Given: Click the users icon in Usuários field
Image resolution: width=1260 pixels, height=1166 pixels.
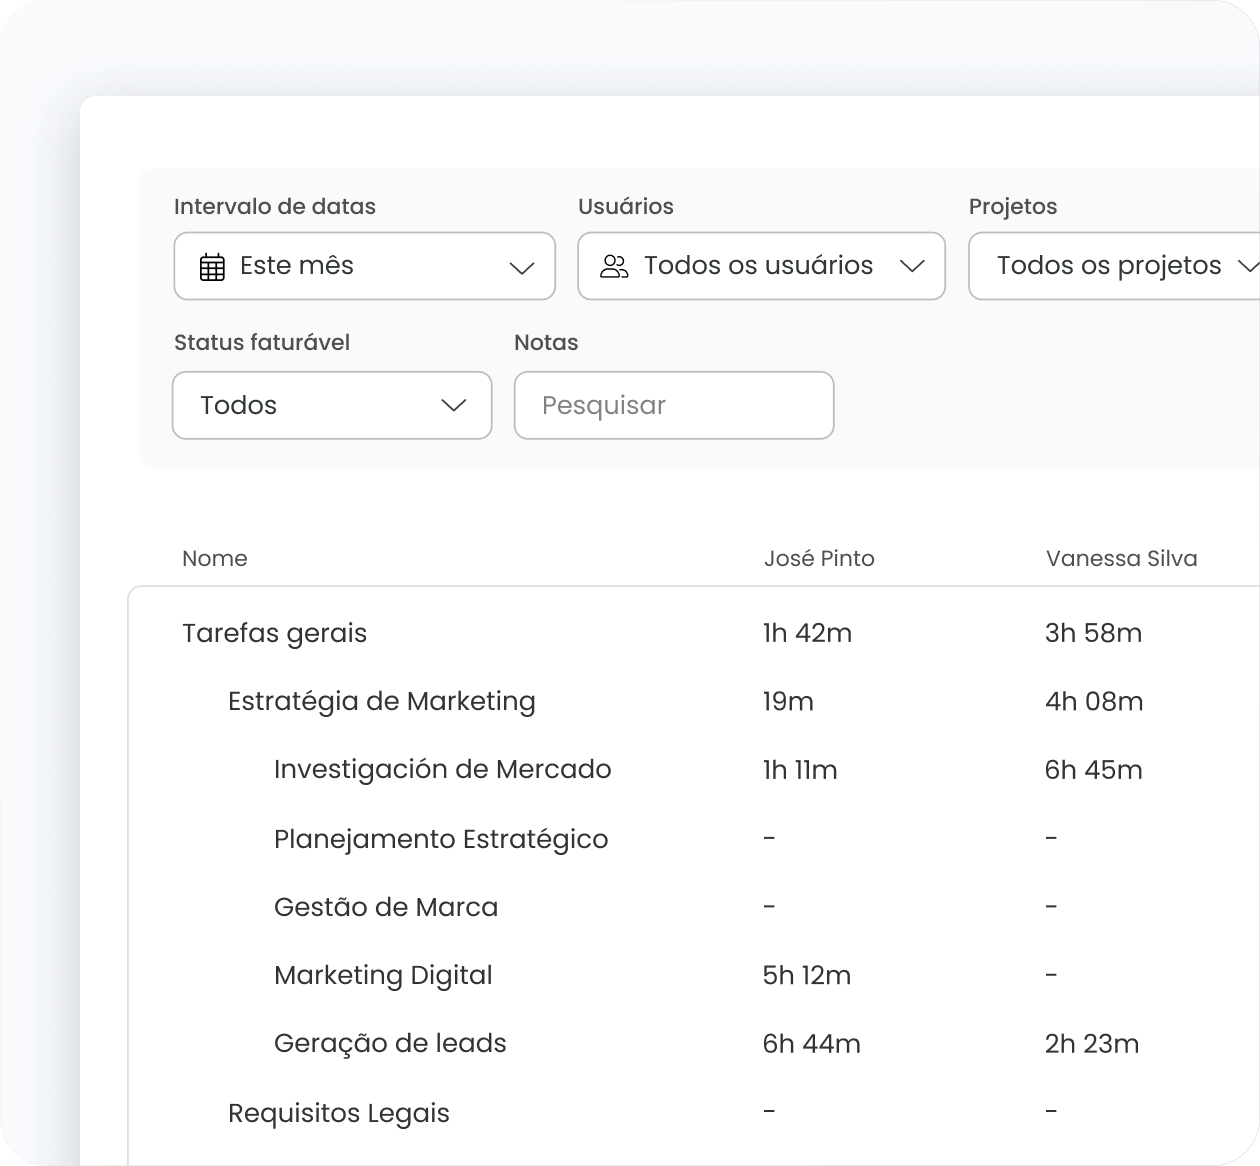Looking at the screenshot, I should pyautogui.click(x=614, y=266).
